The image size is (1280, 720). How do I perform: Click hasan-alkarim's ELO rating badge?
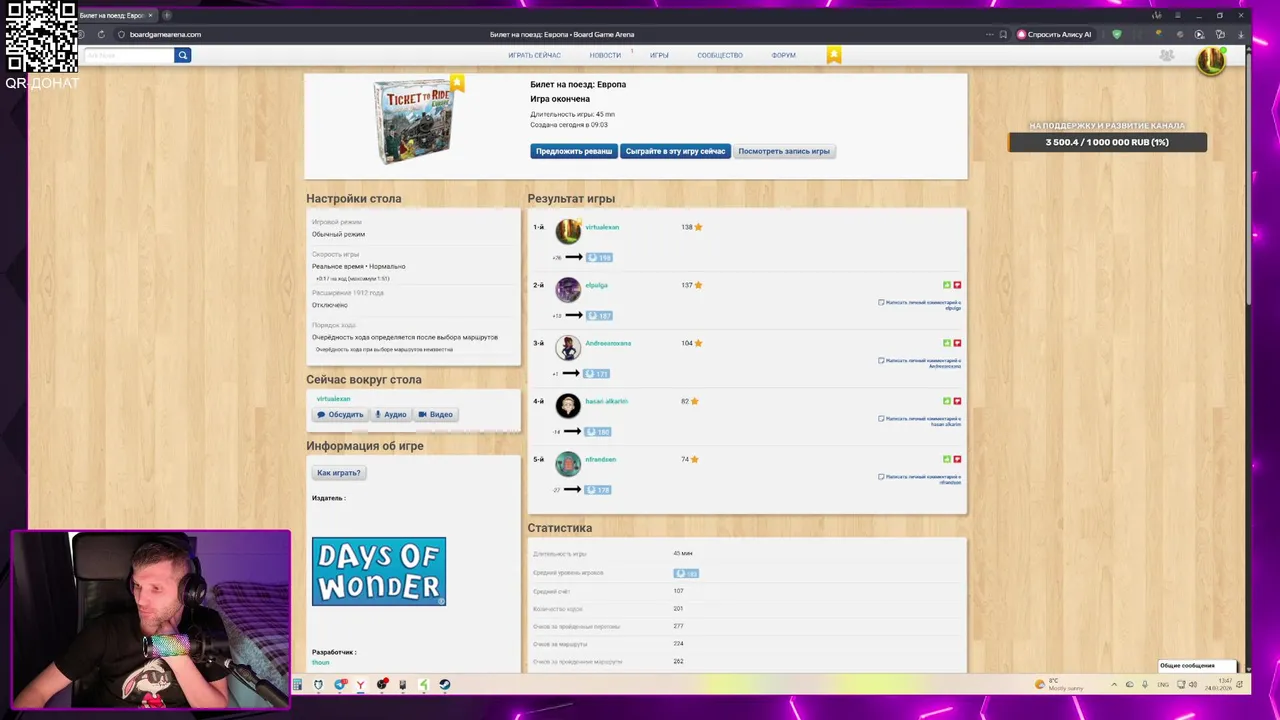(x=598, y=431)
